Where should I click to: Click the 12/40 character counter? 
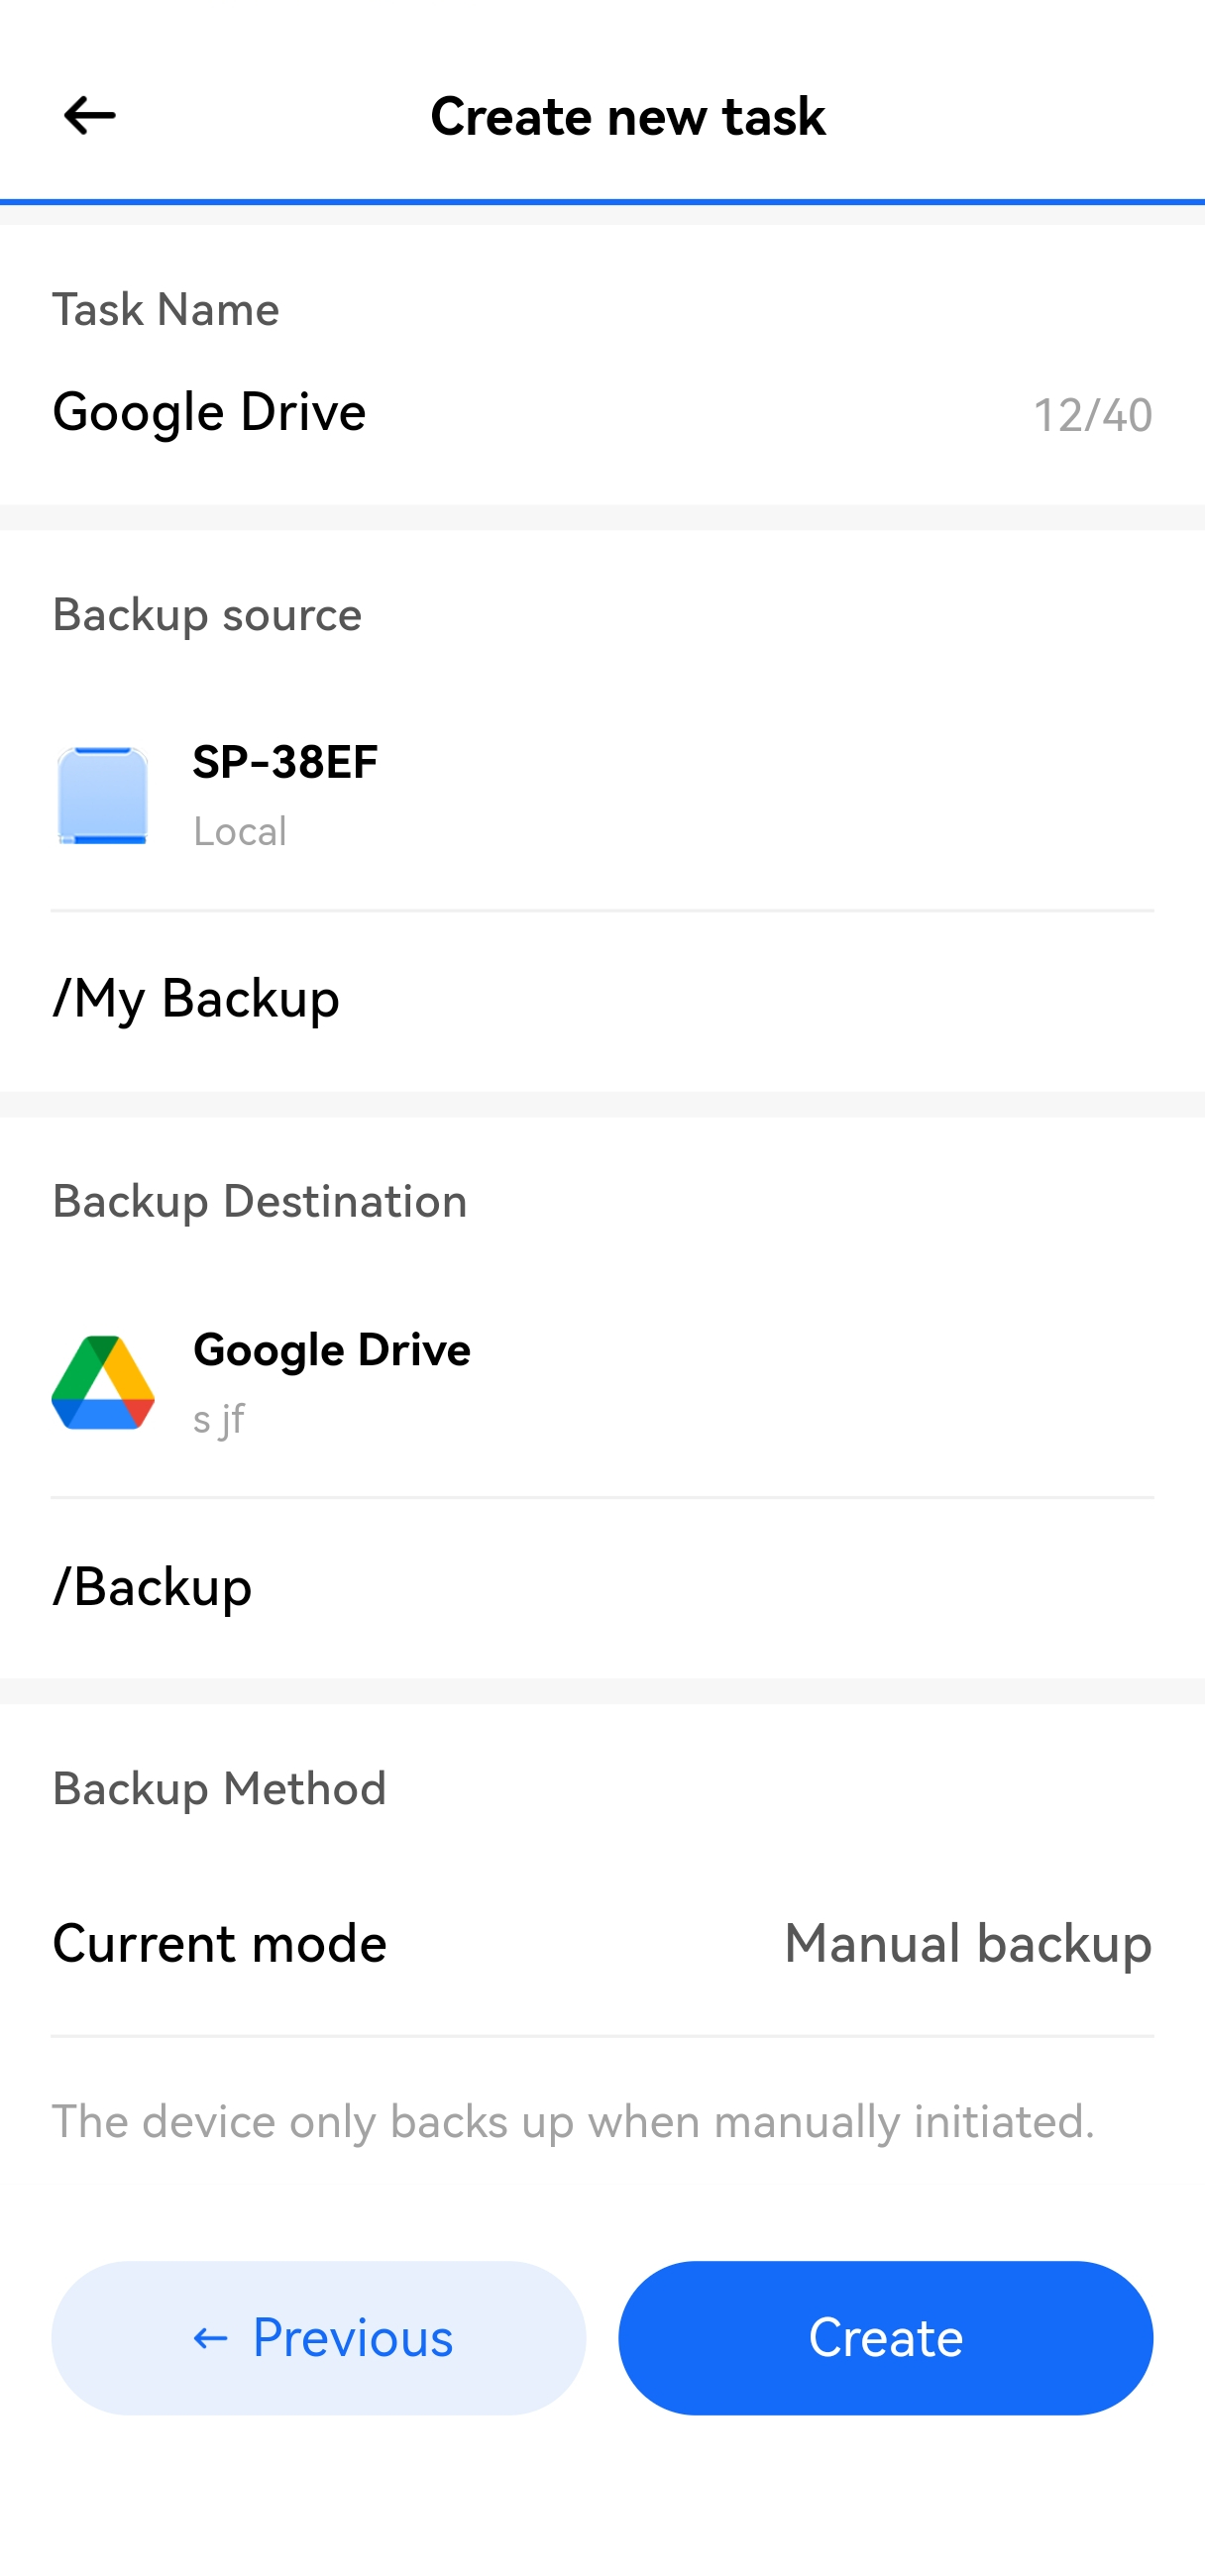[x=1092, y=415]
